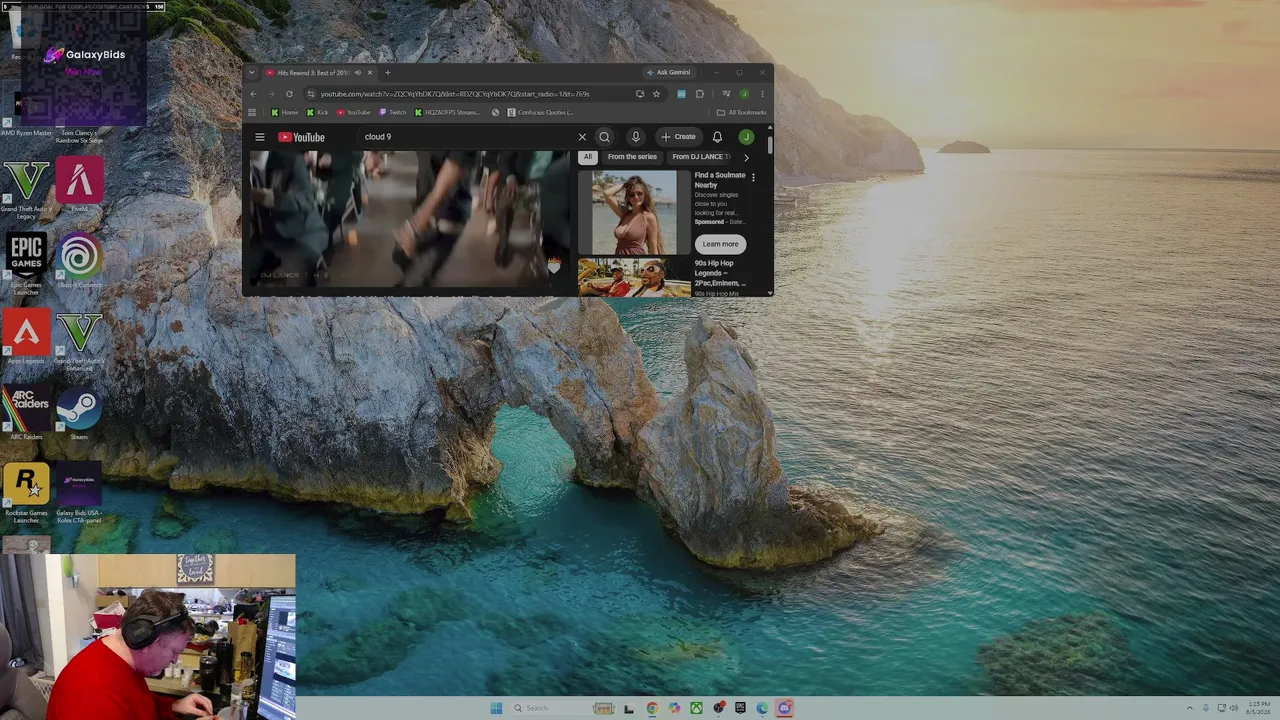Start voice search with the microphone icon
The image size is (1280, 720).
coord(635,137)
